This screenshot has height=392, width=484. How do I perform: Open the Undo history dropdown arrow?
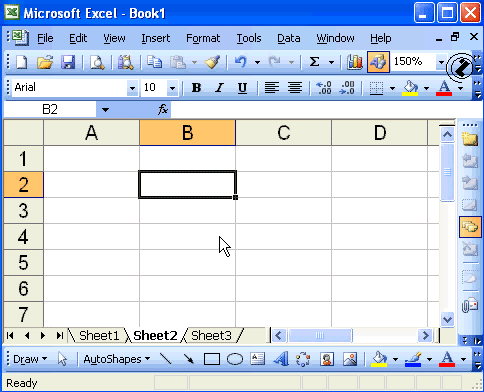point(257,62)
